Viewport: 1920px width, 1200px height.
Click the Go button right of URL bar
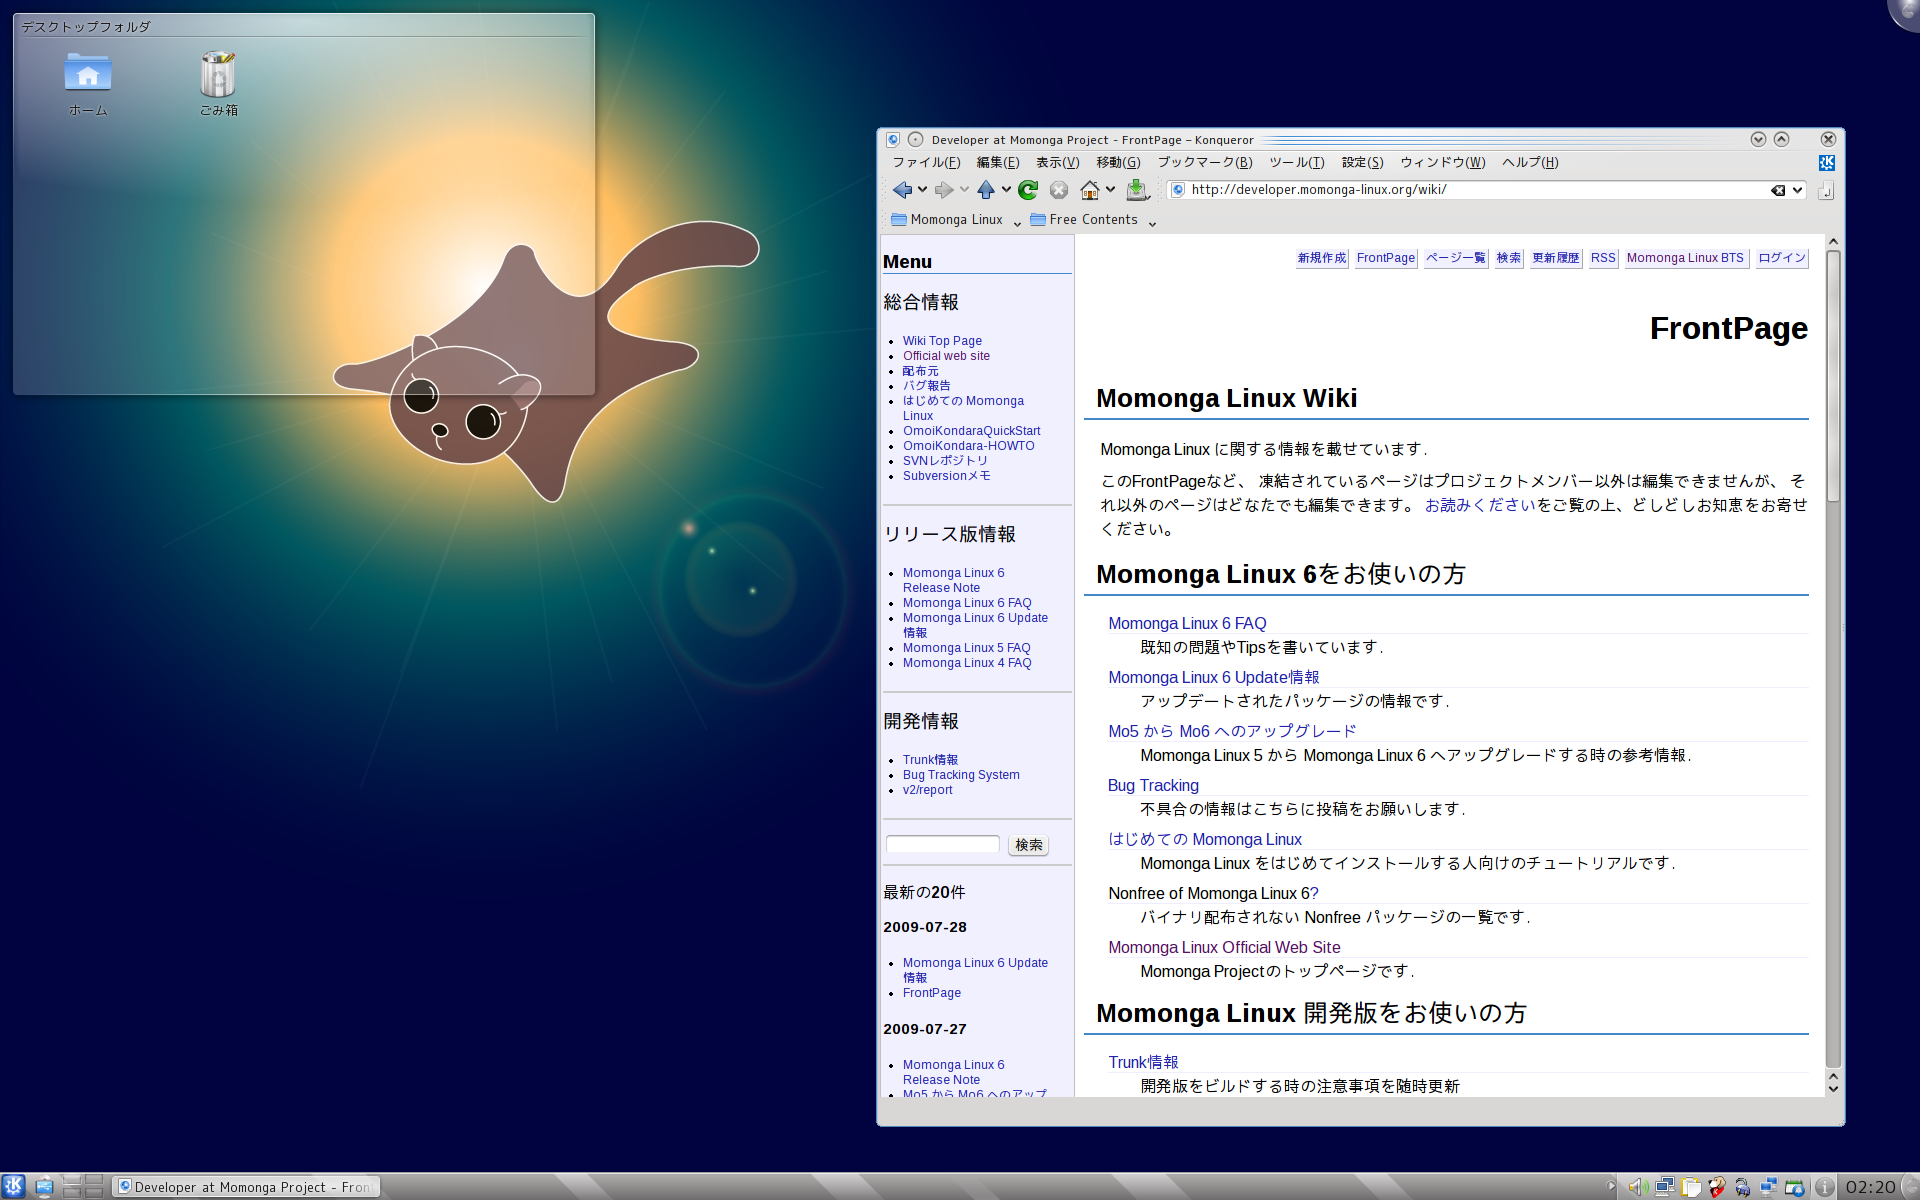click(1826, 190)
